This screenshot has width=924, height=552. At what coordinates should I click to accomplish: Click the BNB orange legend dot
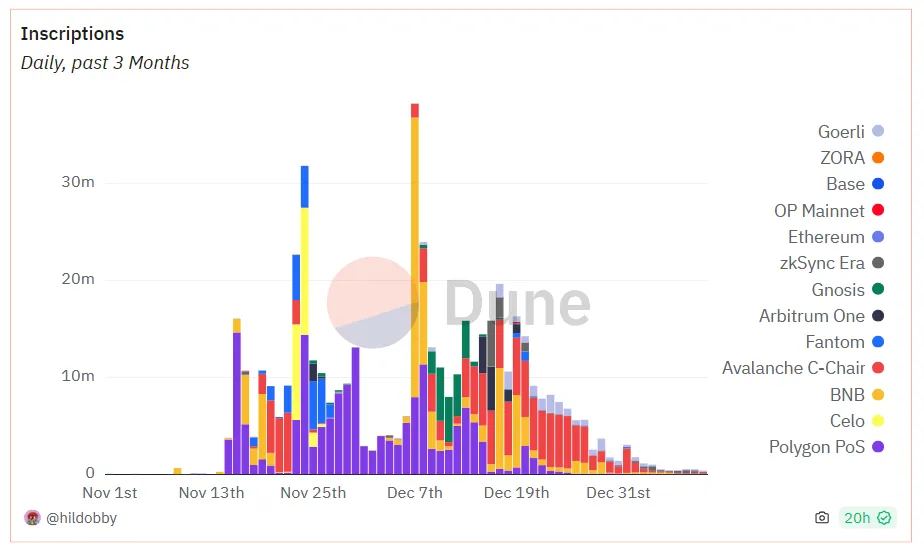click(878, 395)
